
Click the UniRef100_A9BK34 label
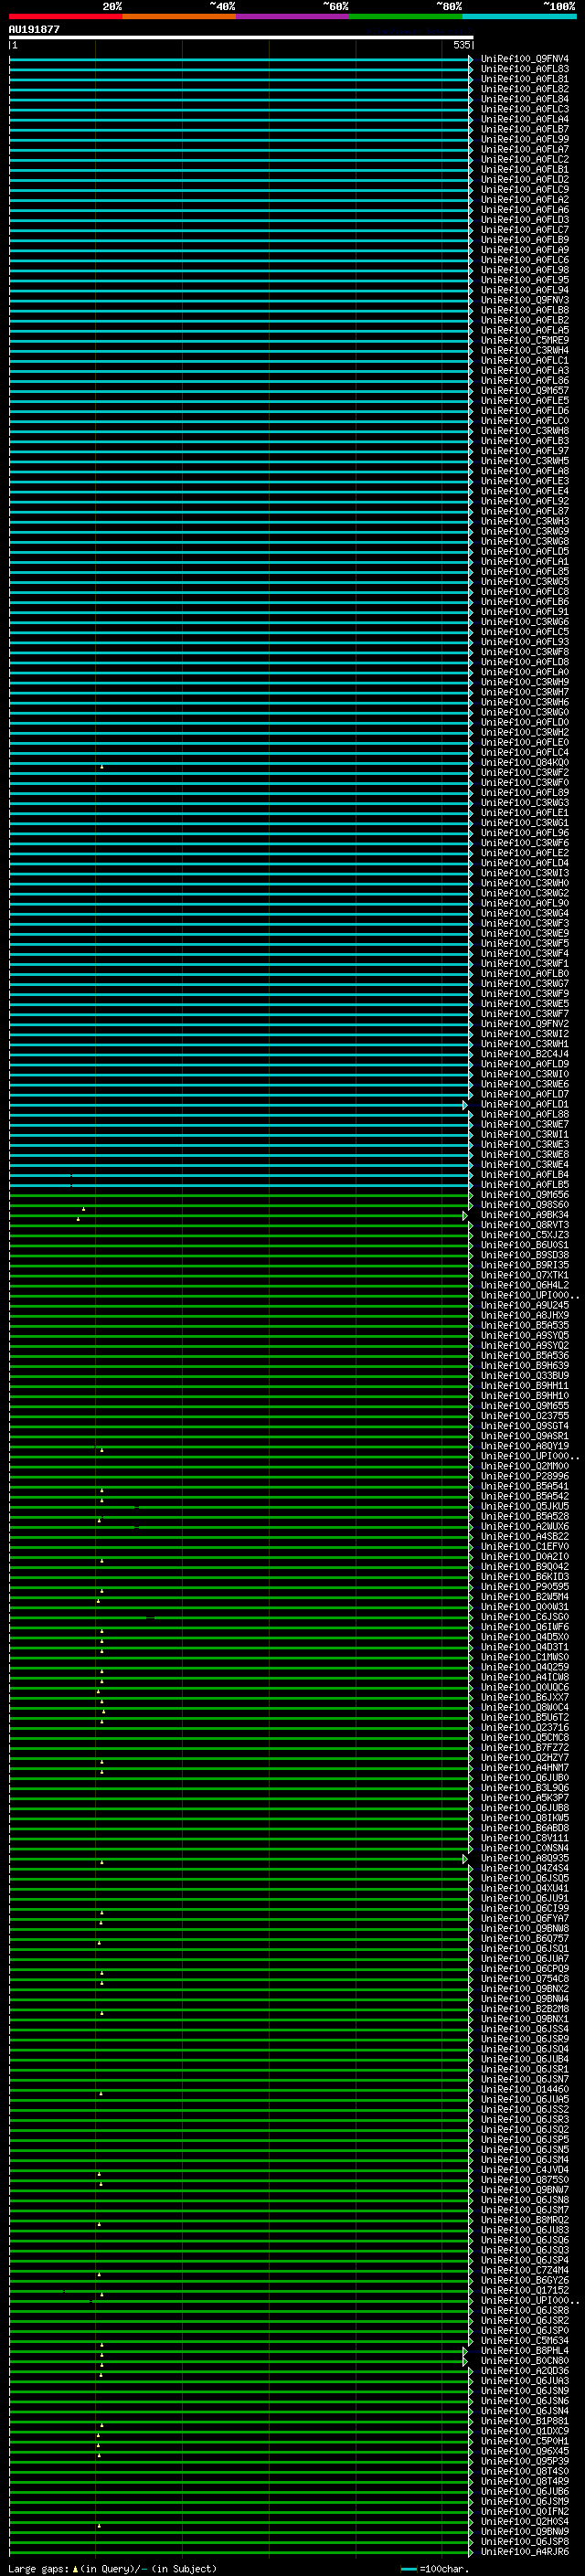pyautogui.click(x=524, y=1215)
